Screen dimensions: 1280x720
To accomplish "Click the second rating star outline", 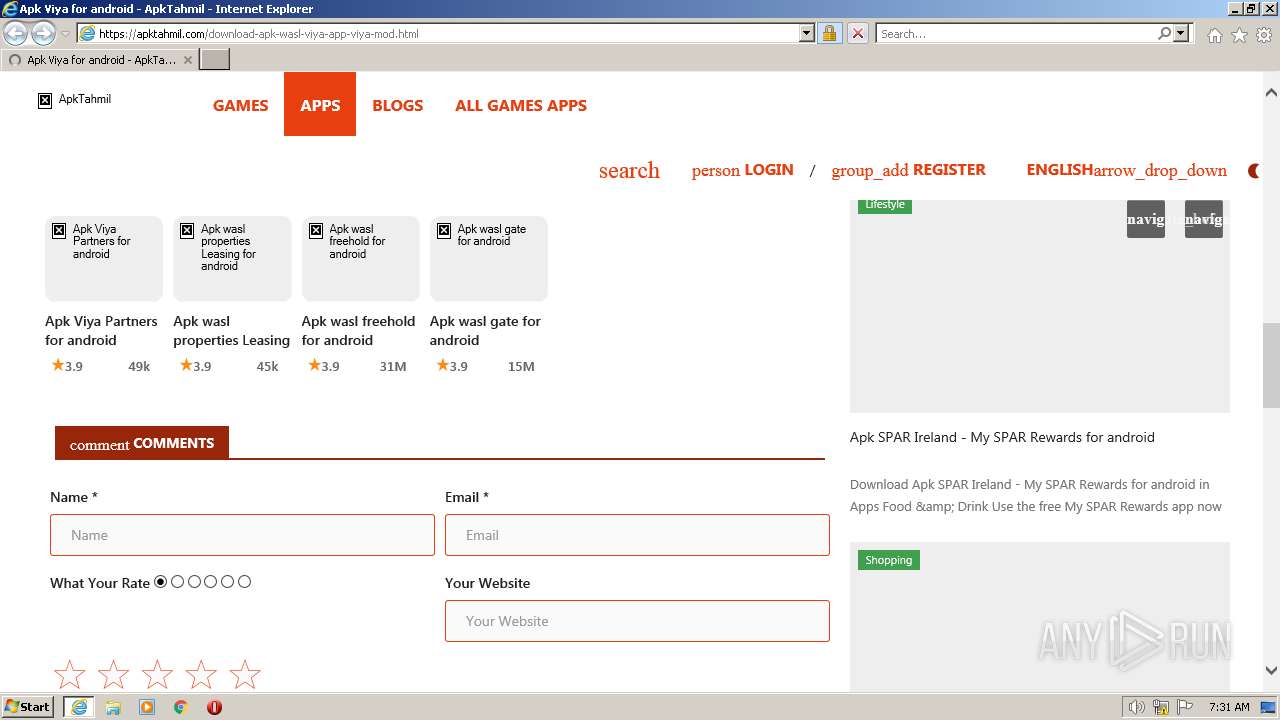I will [113, 675].
